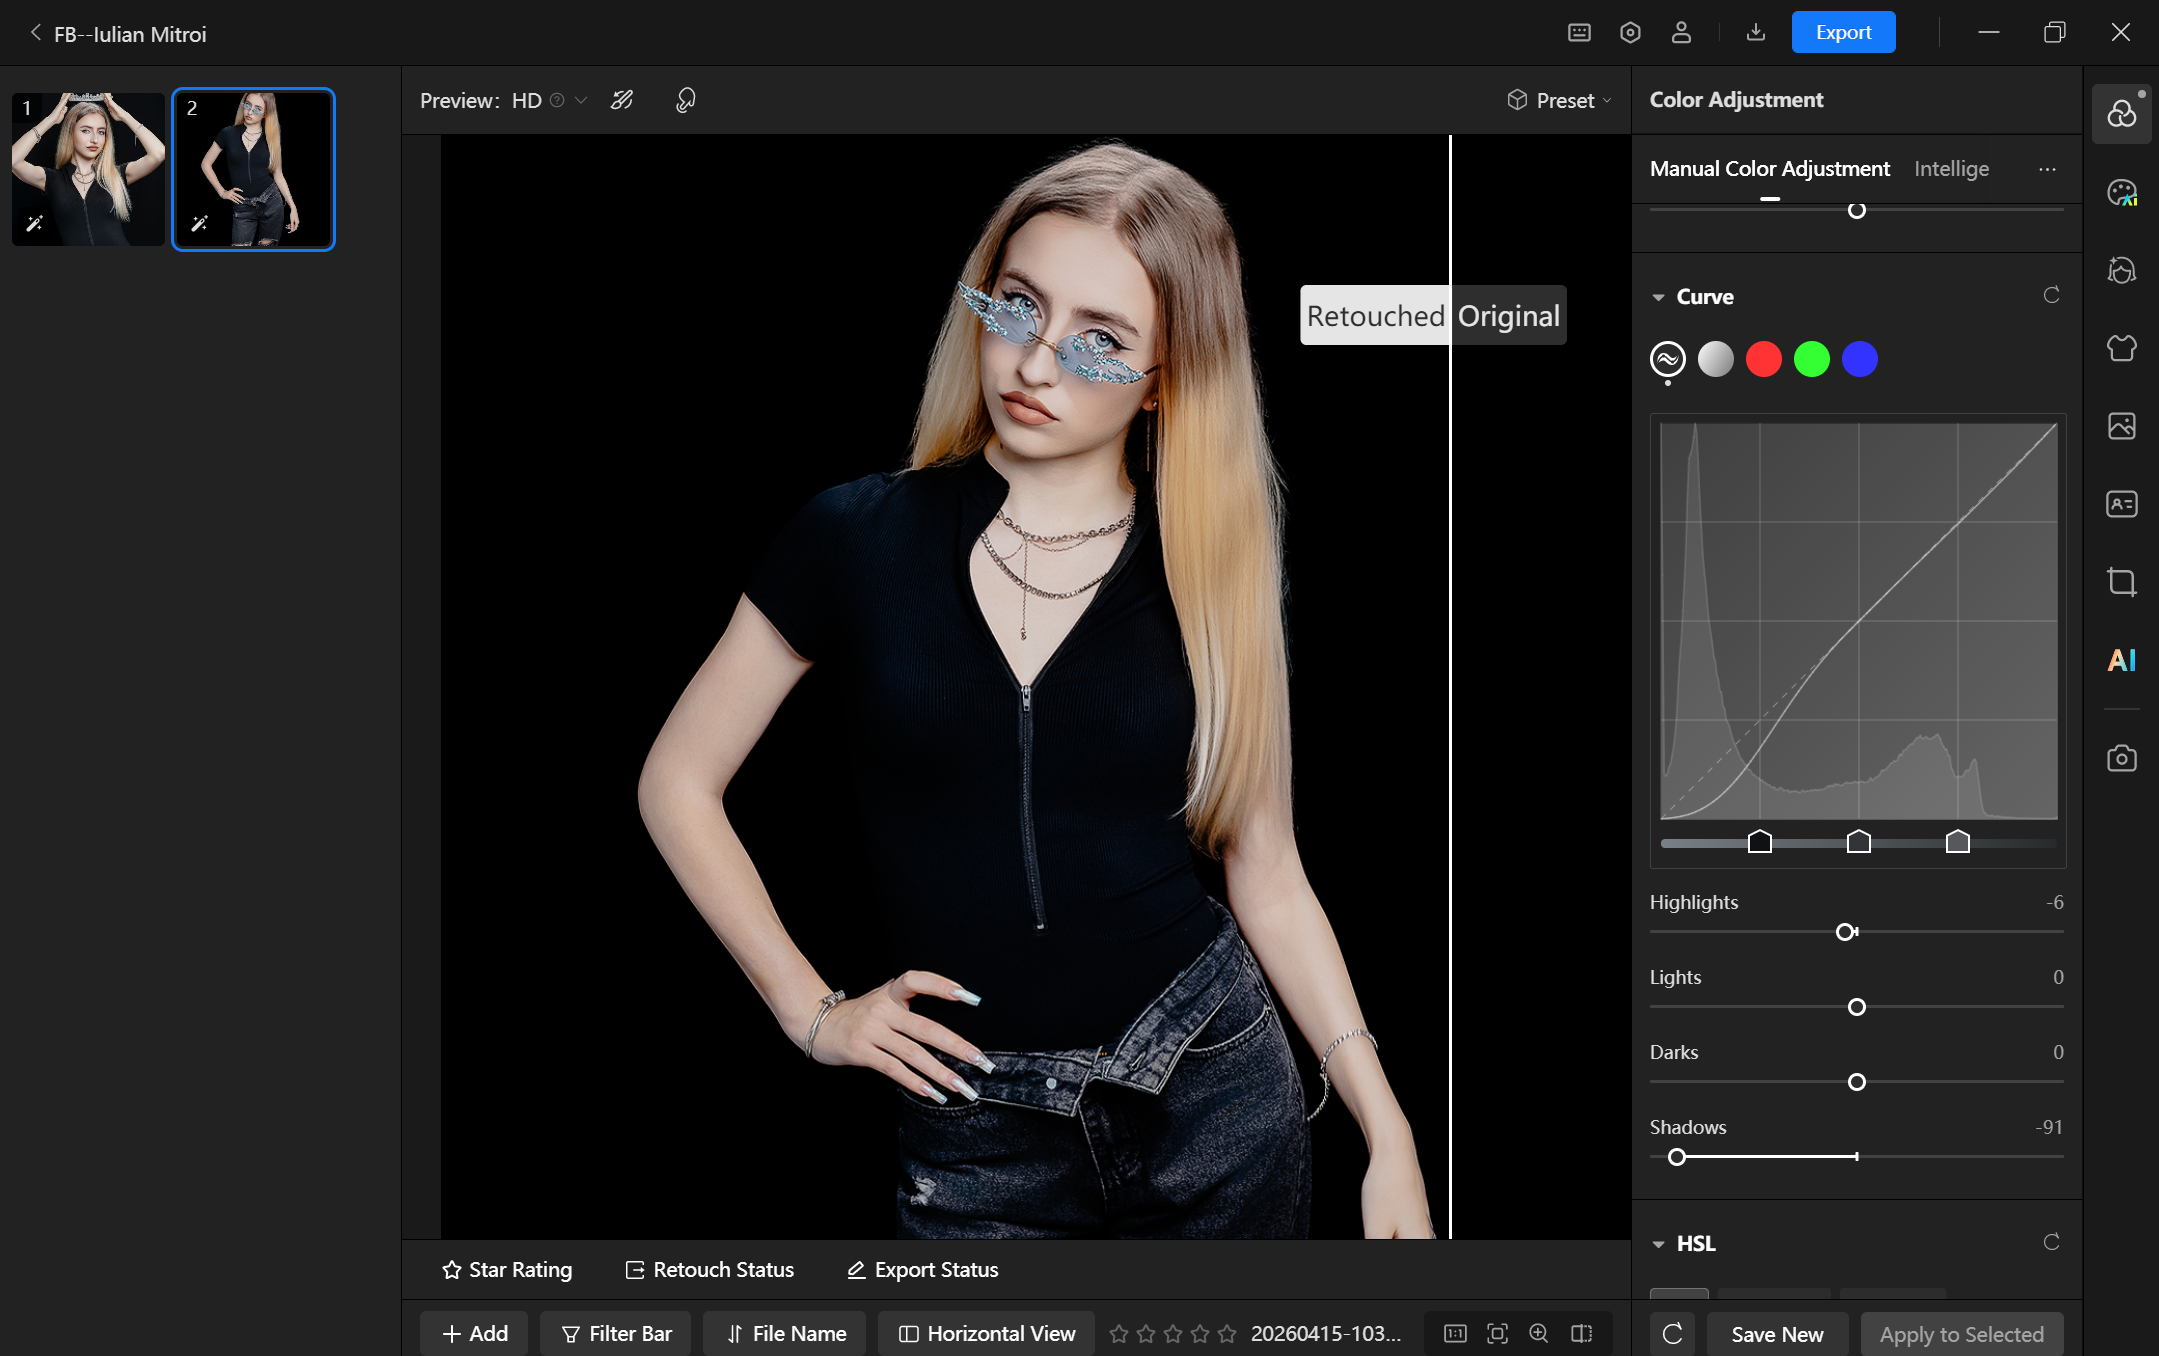
Task: Click the download icon in title bar
Action: pos(1755,33)
